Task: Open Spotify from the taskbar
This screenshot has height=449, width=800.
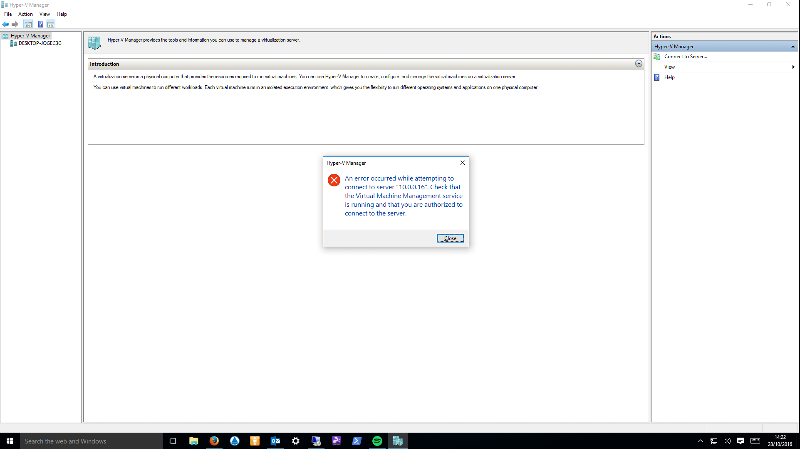Action: pyautogui.click(x=377, y=441)
